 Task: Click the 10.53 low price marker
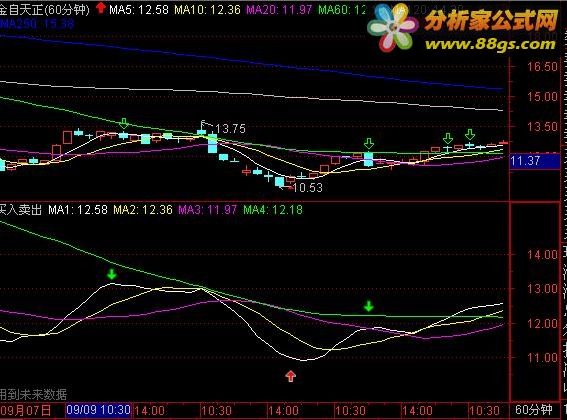coord(307,187)
